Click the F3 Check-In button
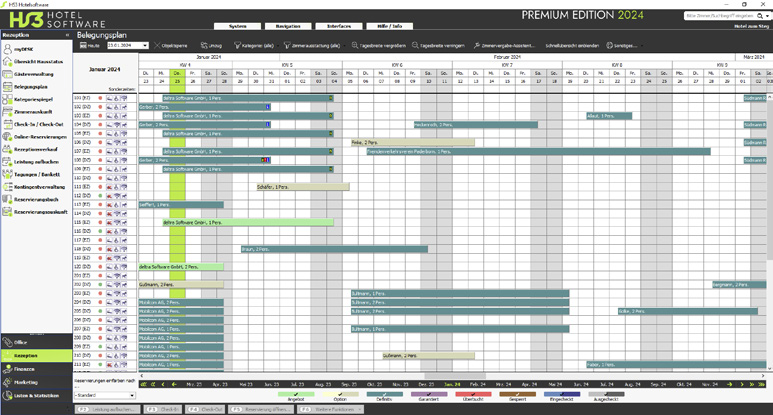The width and height of the screenshot is (773, 415). (163, 410)
